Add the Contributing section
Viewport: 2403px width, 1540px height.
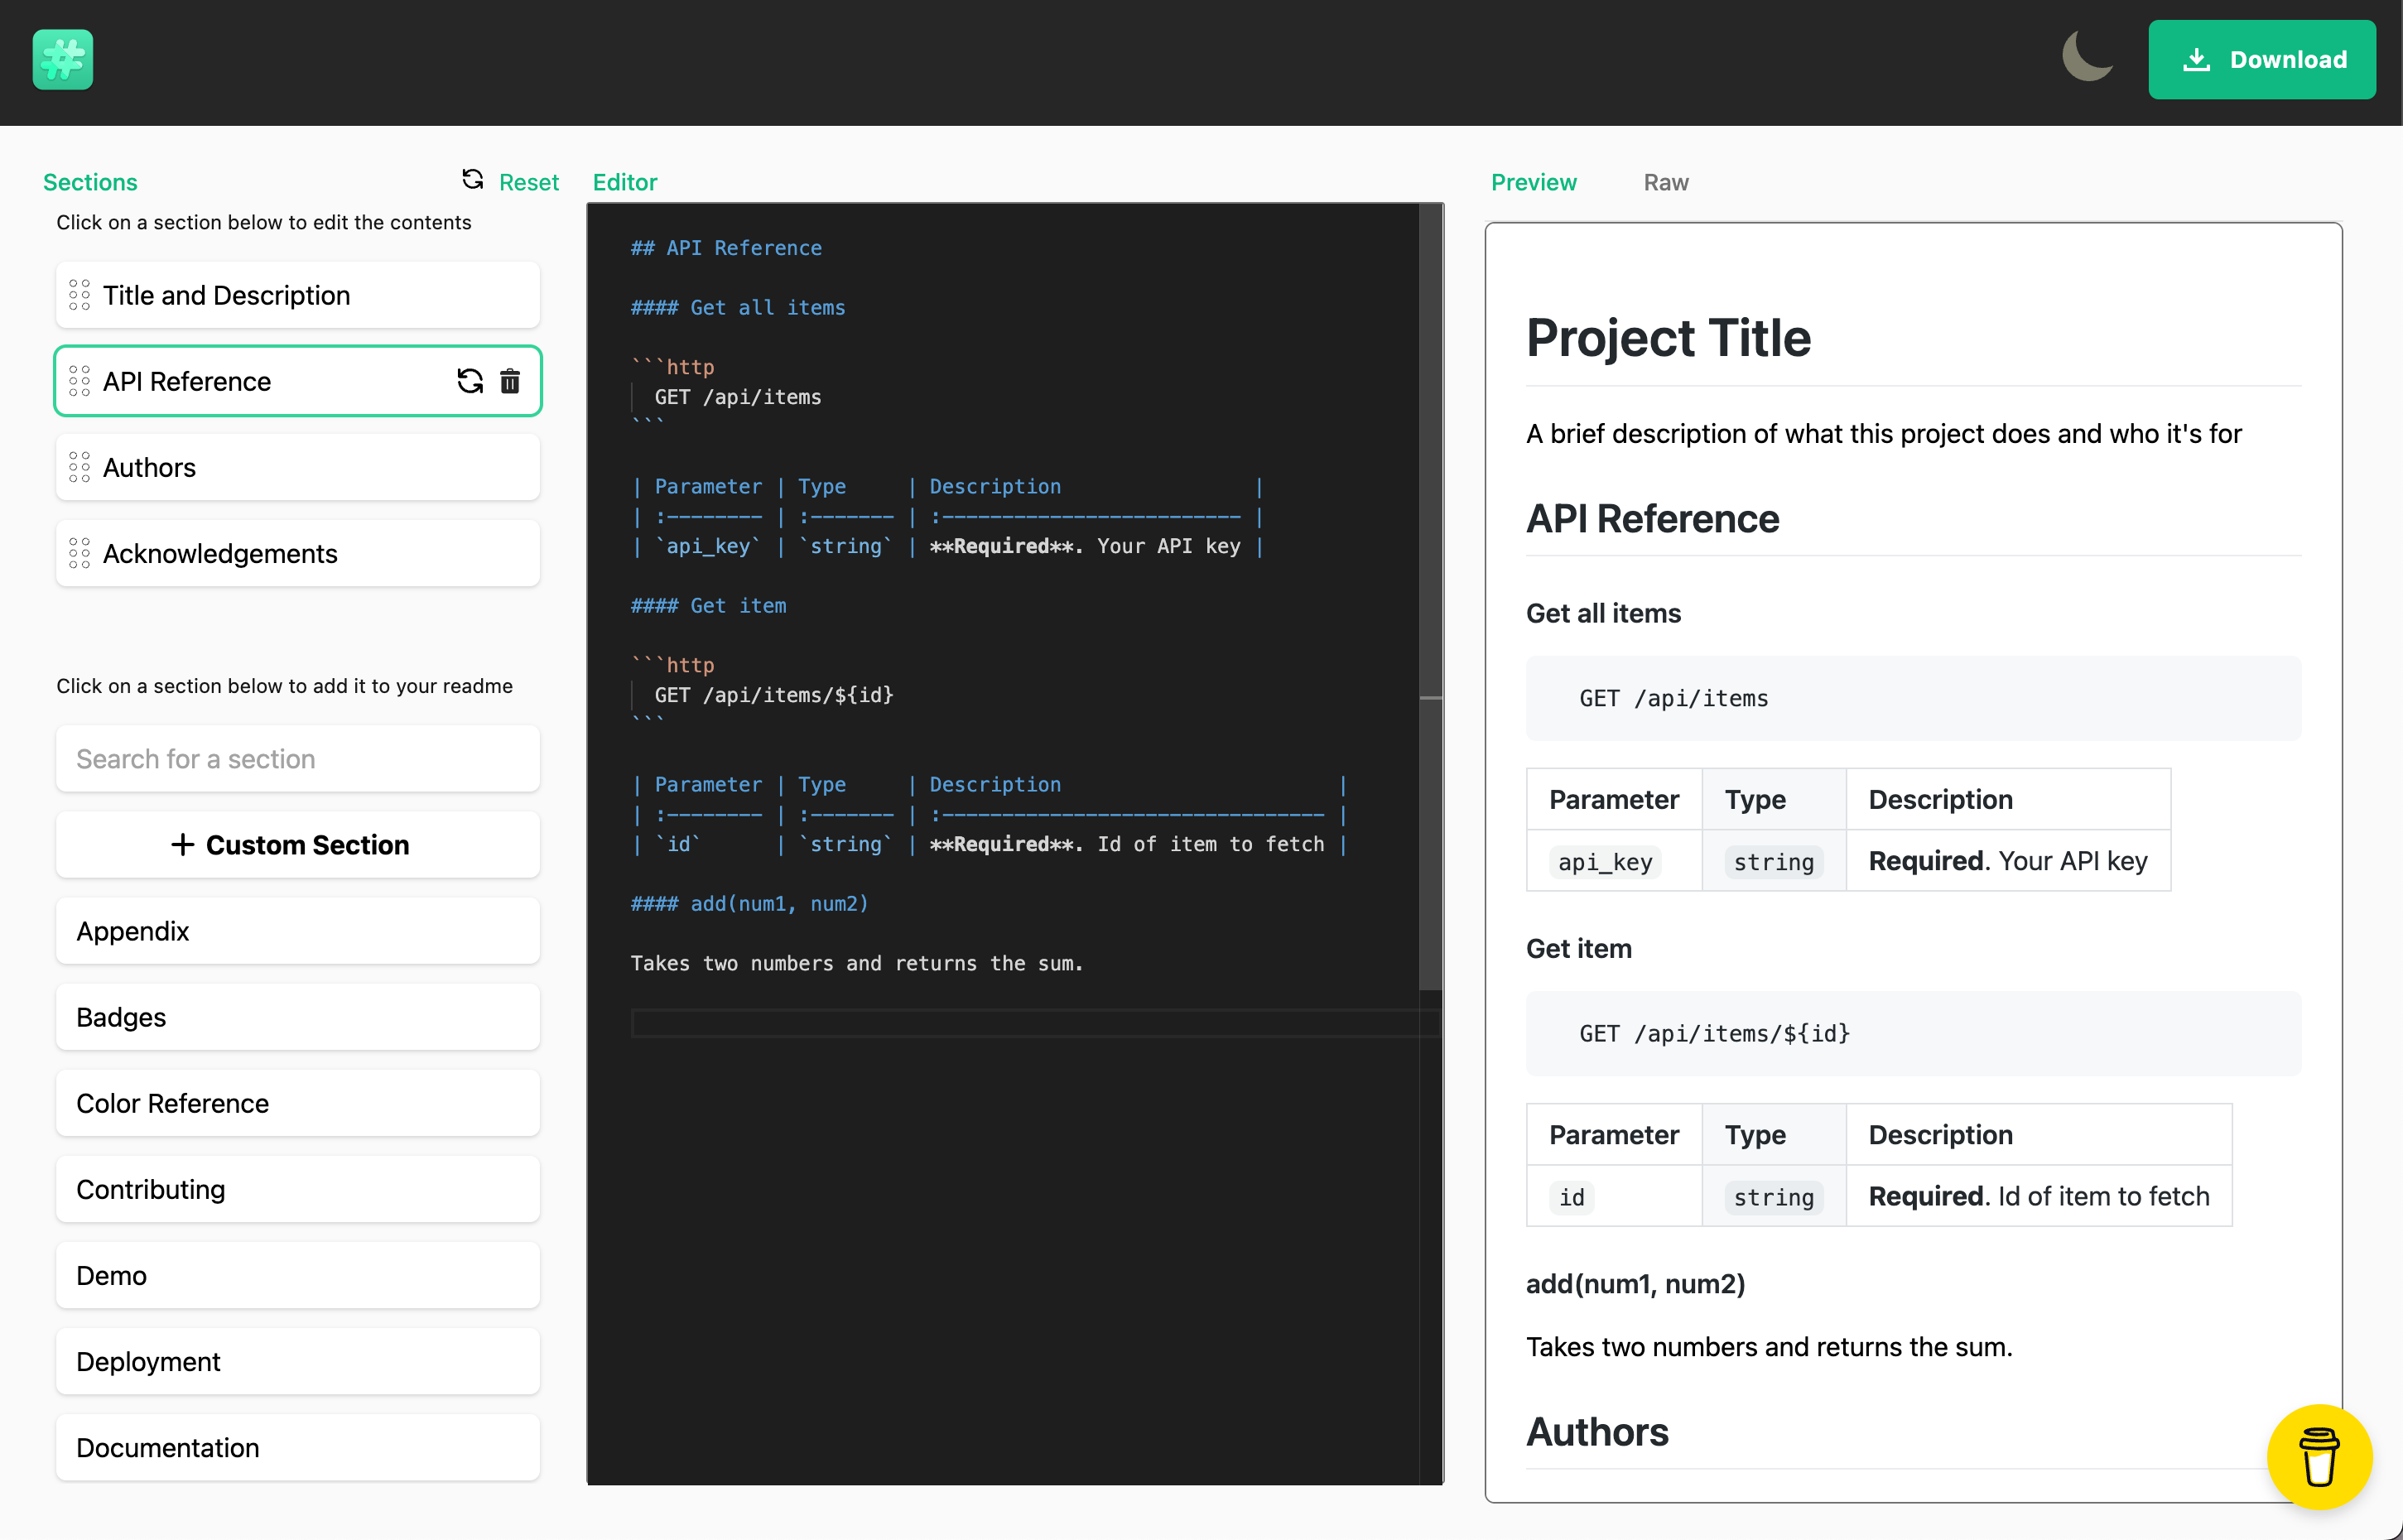coord(298,1189)
